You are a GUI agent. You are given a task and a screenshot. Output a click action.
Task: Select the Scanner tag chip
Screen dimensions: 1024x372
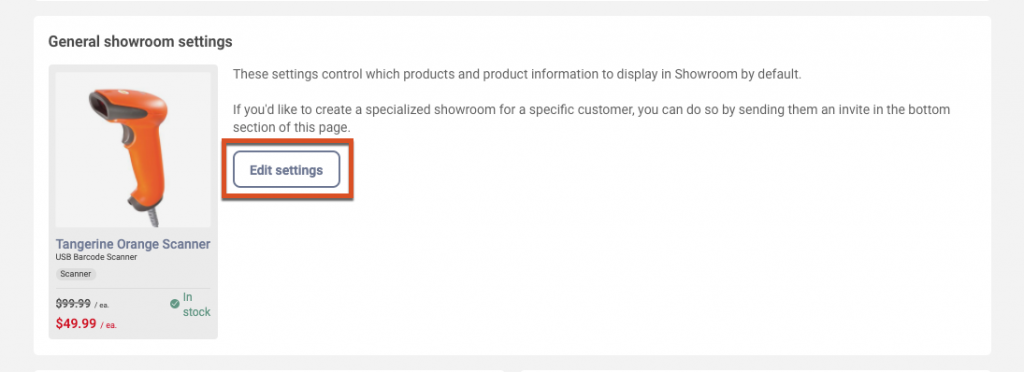point(76,274)
